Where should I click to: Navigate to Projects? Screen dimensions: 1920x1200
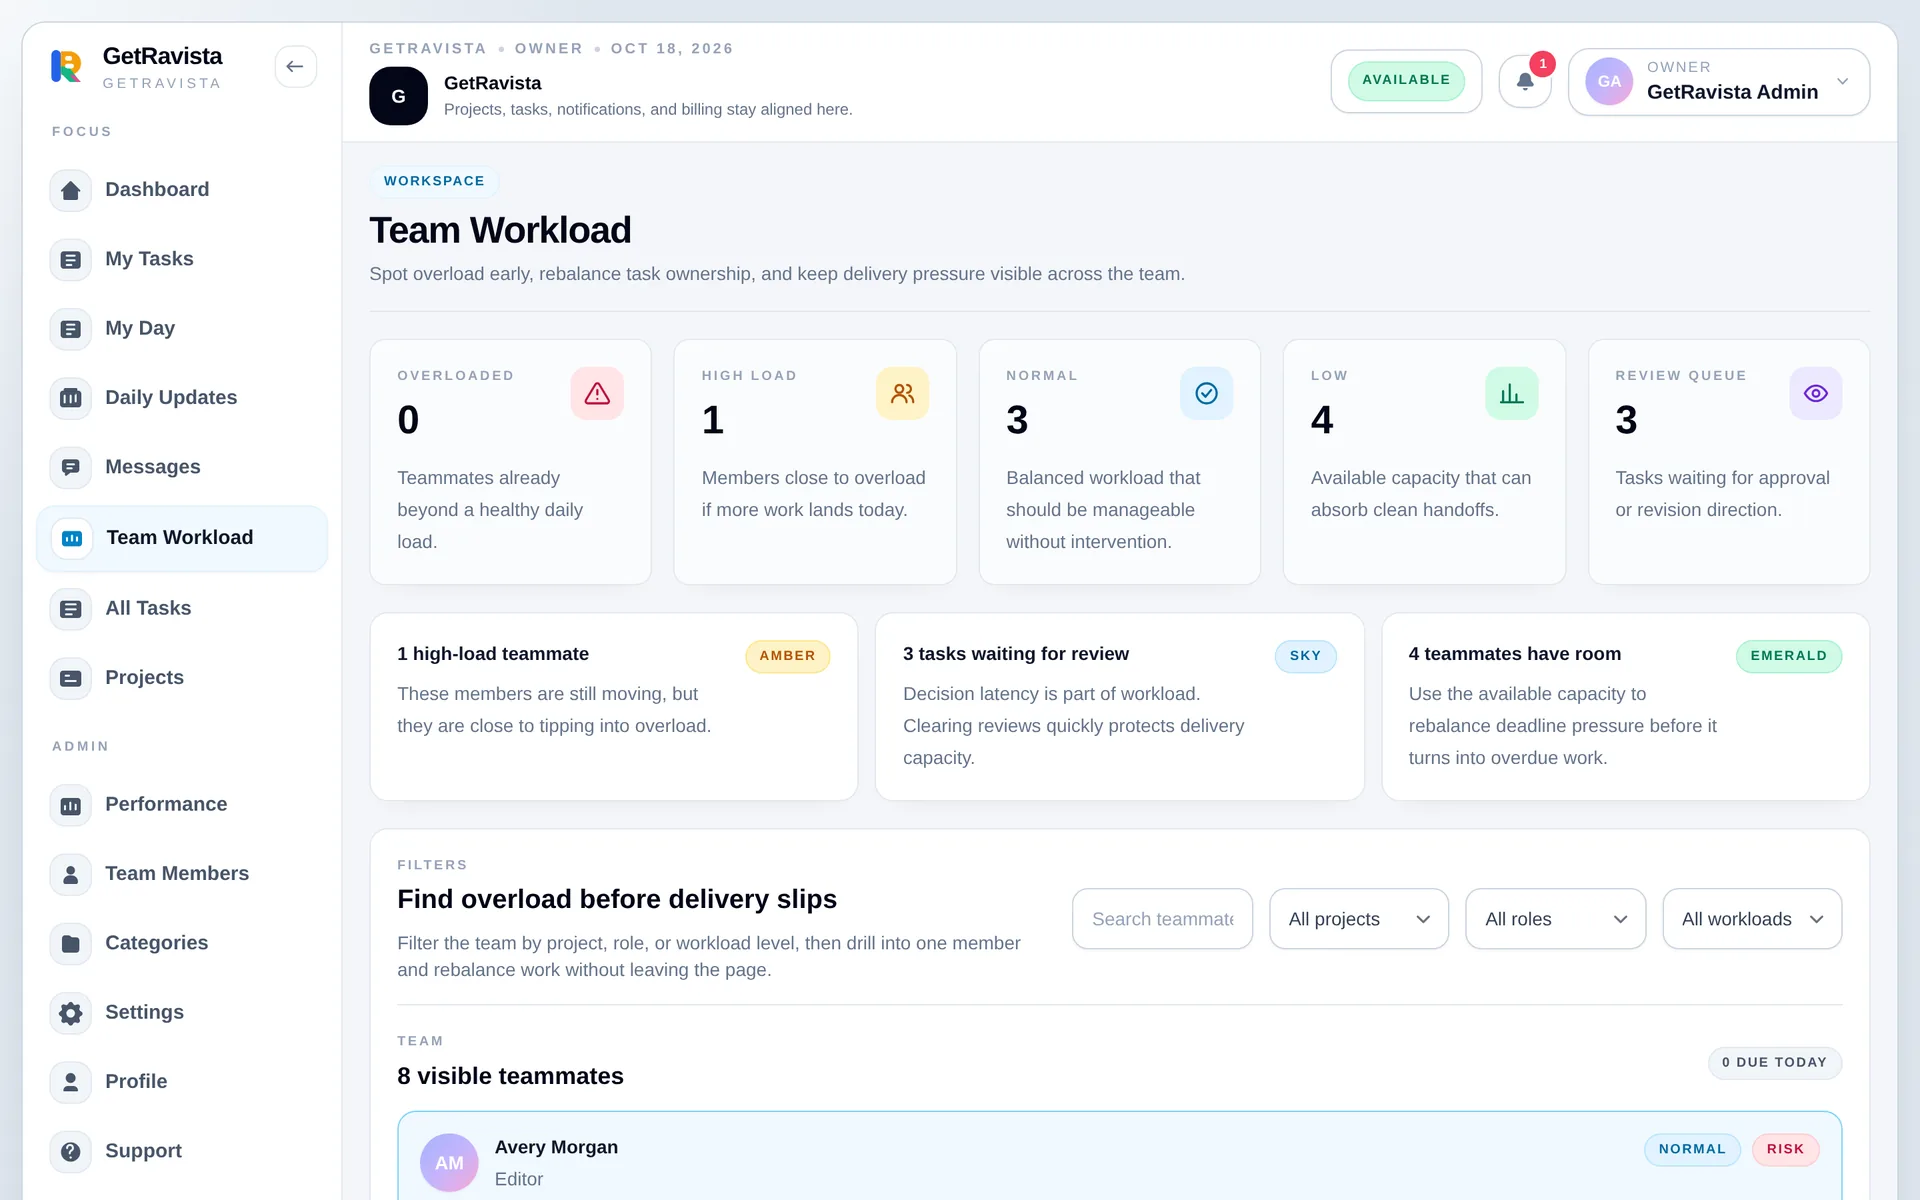pyautogui.click(x=182, y=678)
